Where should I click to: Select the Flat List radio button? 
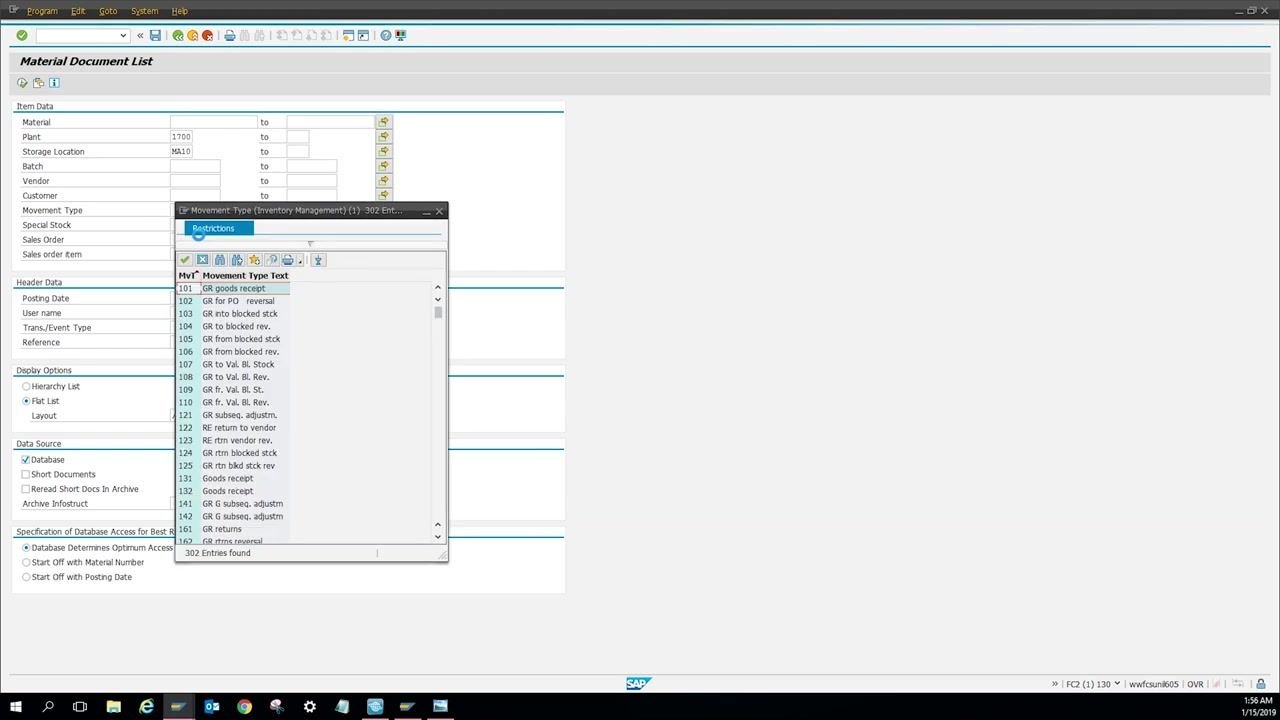click(x=26, y=401)
